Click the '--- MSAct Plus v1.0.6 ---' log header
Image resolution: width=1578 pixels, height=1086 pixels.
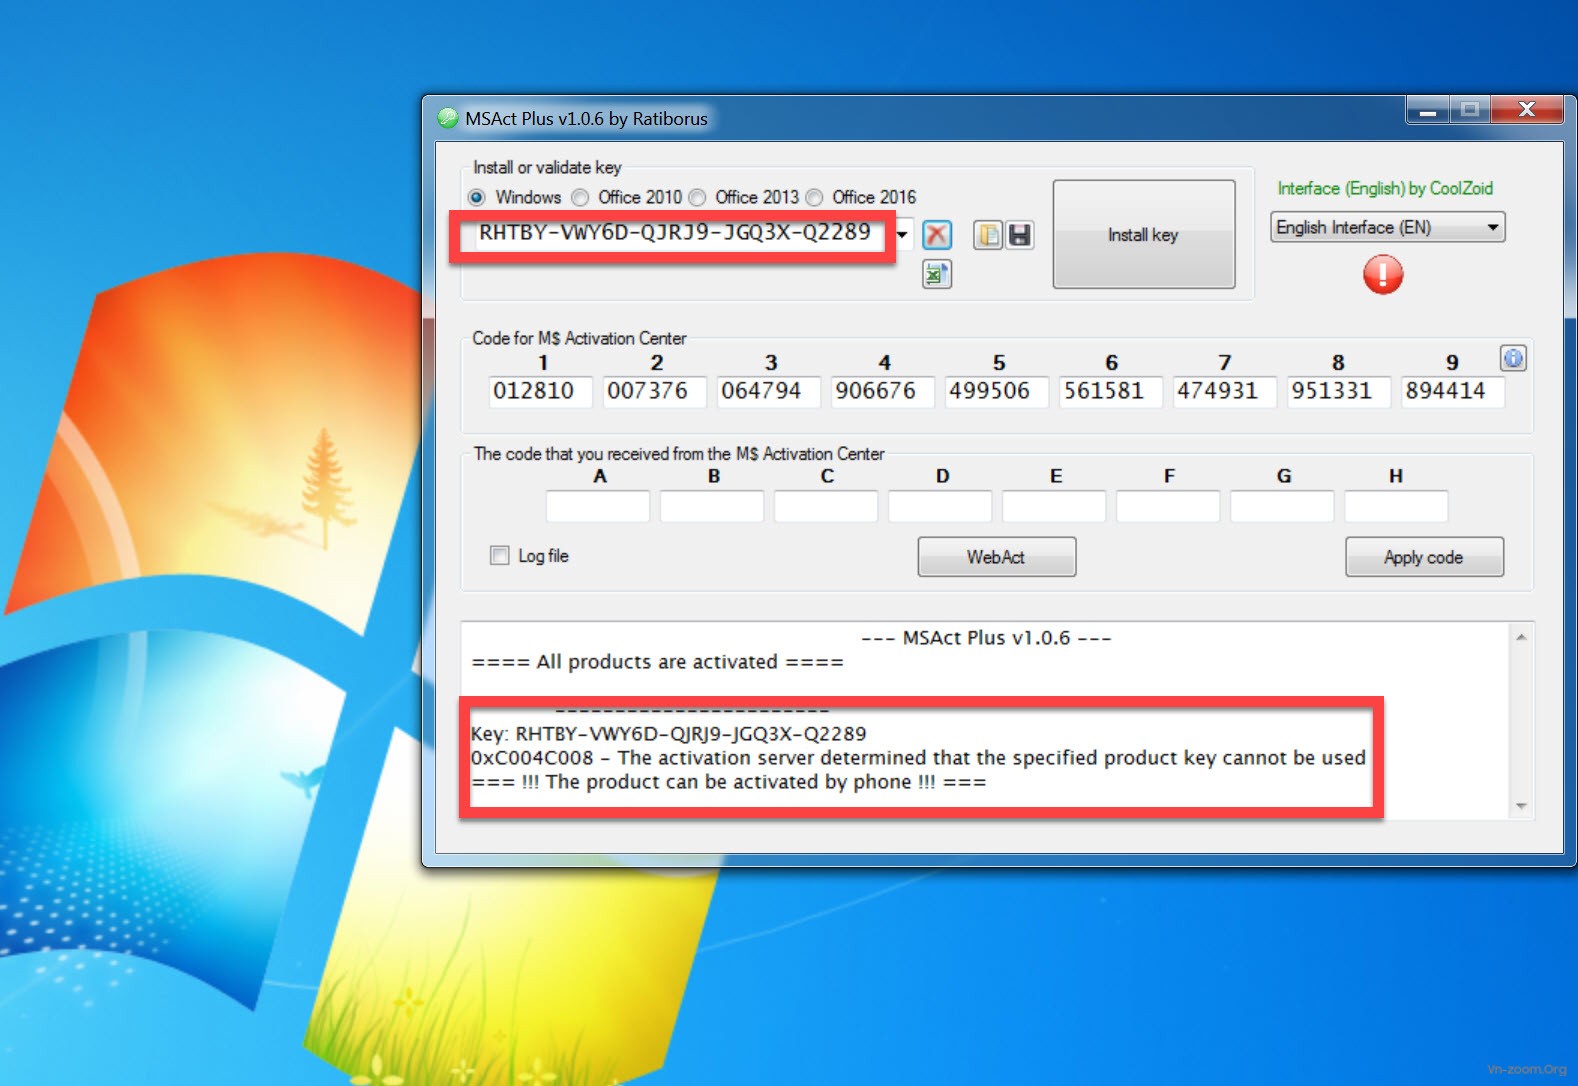(x=986, y=638)
